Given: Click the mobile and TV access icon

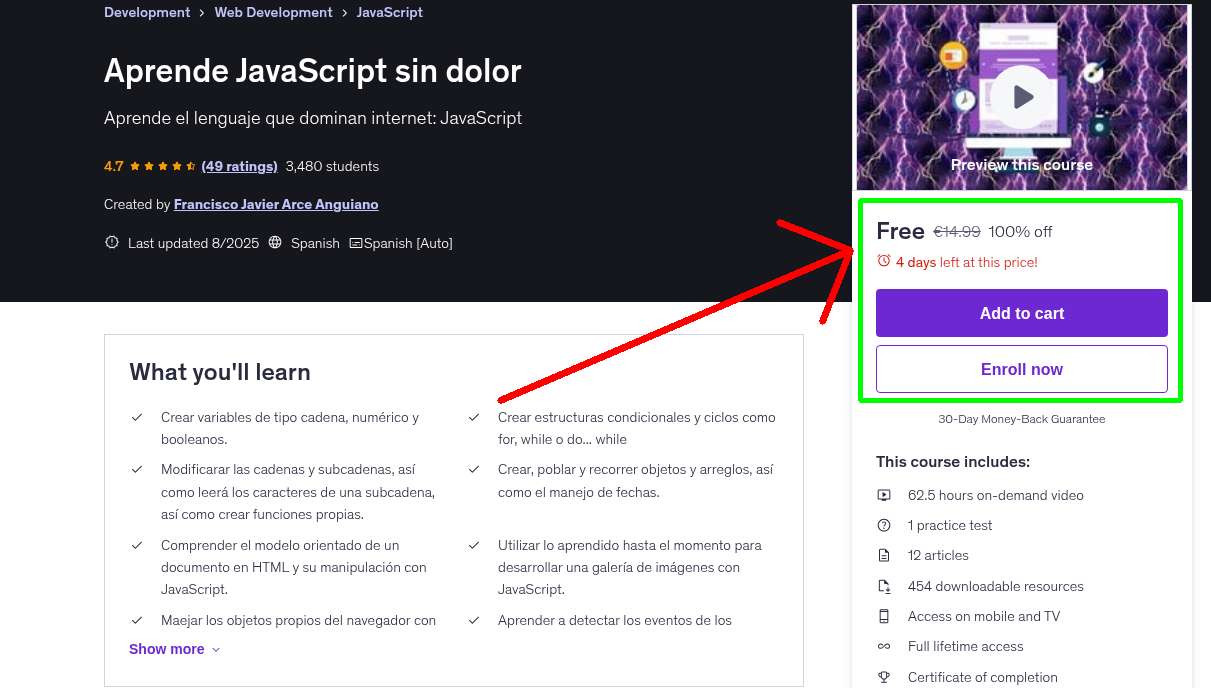Looking at the screenshot, I should (x=884, y=616).
